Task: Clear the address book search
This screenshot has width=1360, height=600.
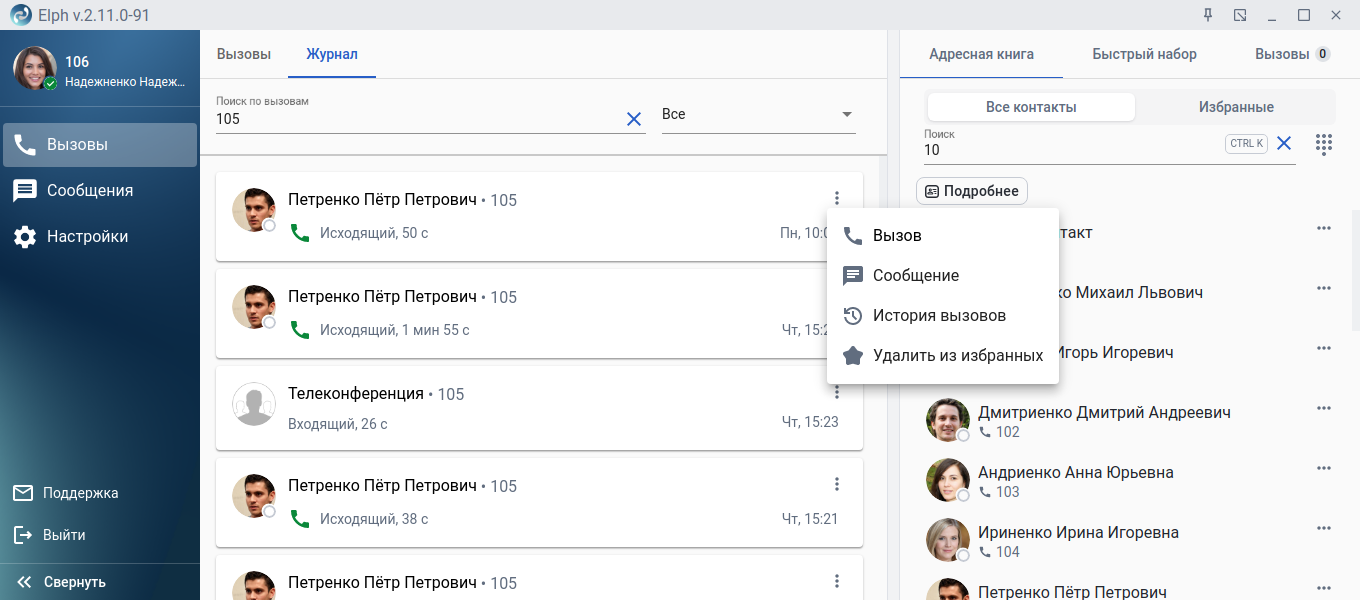Action: coord(1284,143)
